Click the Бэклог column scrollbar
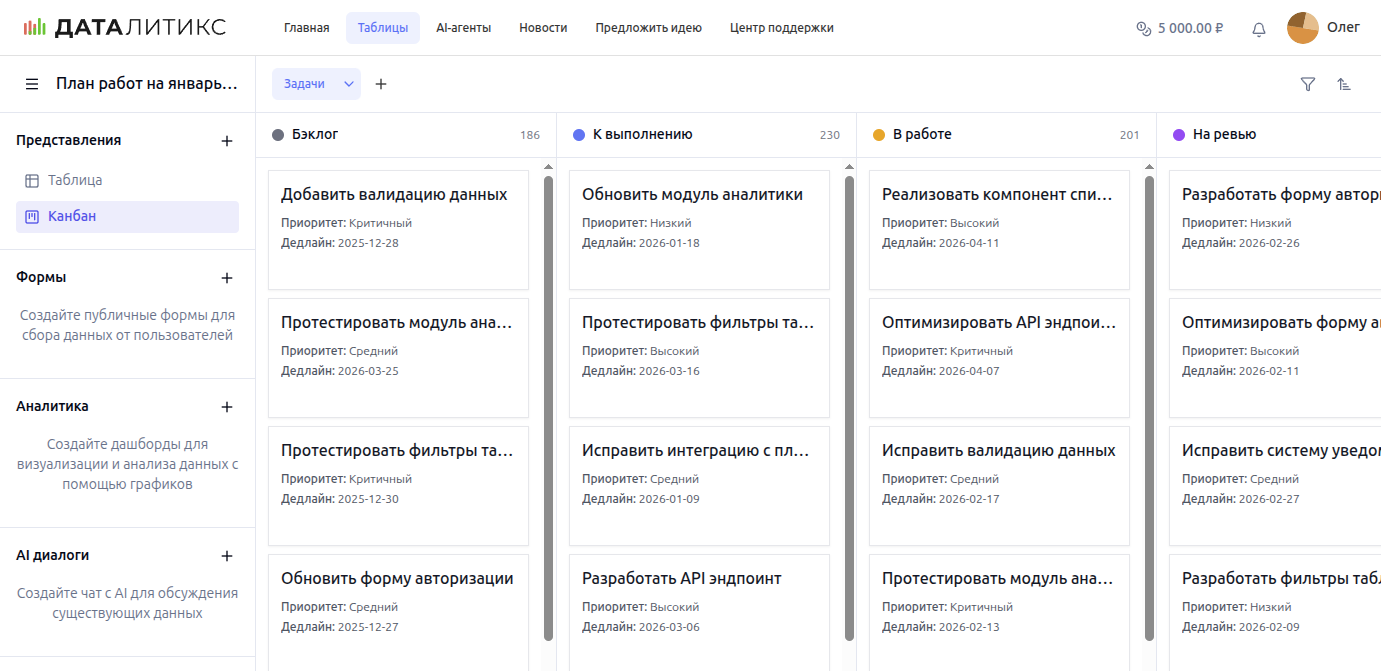 (548, 400)
